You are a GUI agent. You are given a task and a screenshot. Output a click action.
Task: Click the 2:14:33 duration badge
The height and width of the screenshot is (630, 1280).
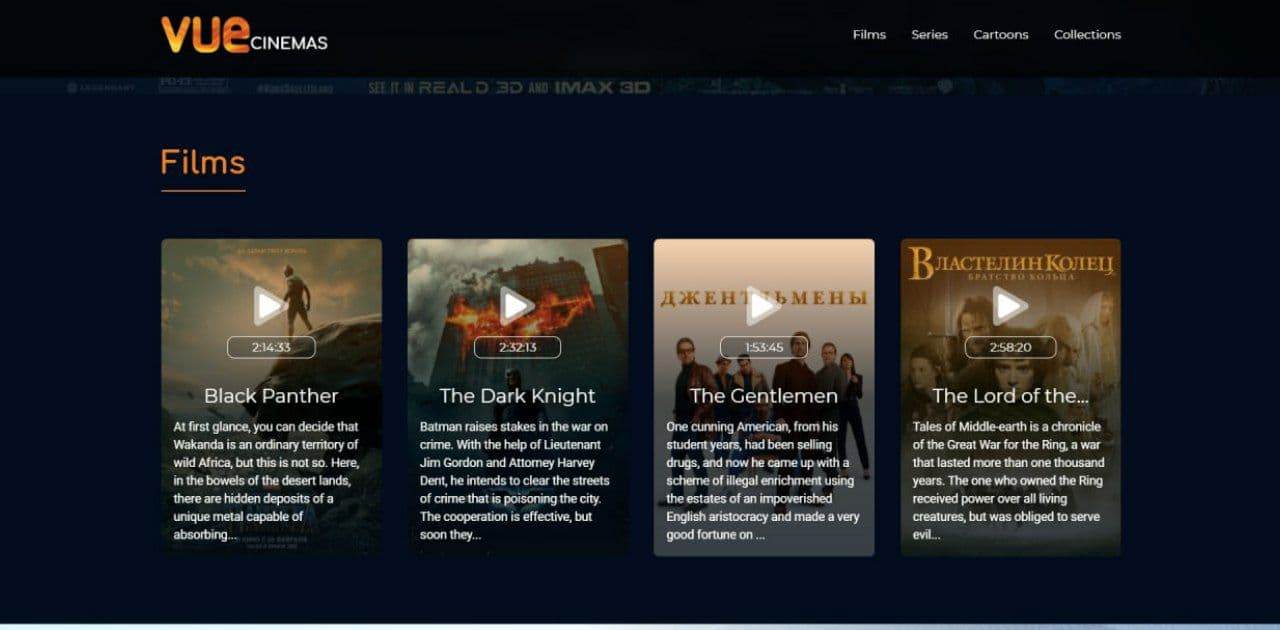(271, 347)
